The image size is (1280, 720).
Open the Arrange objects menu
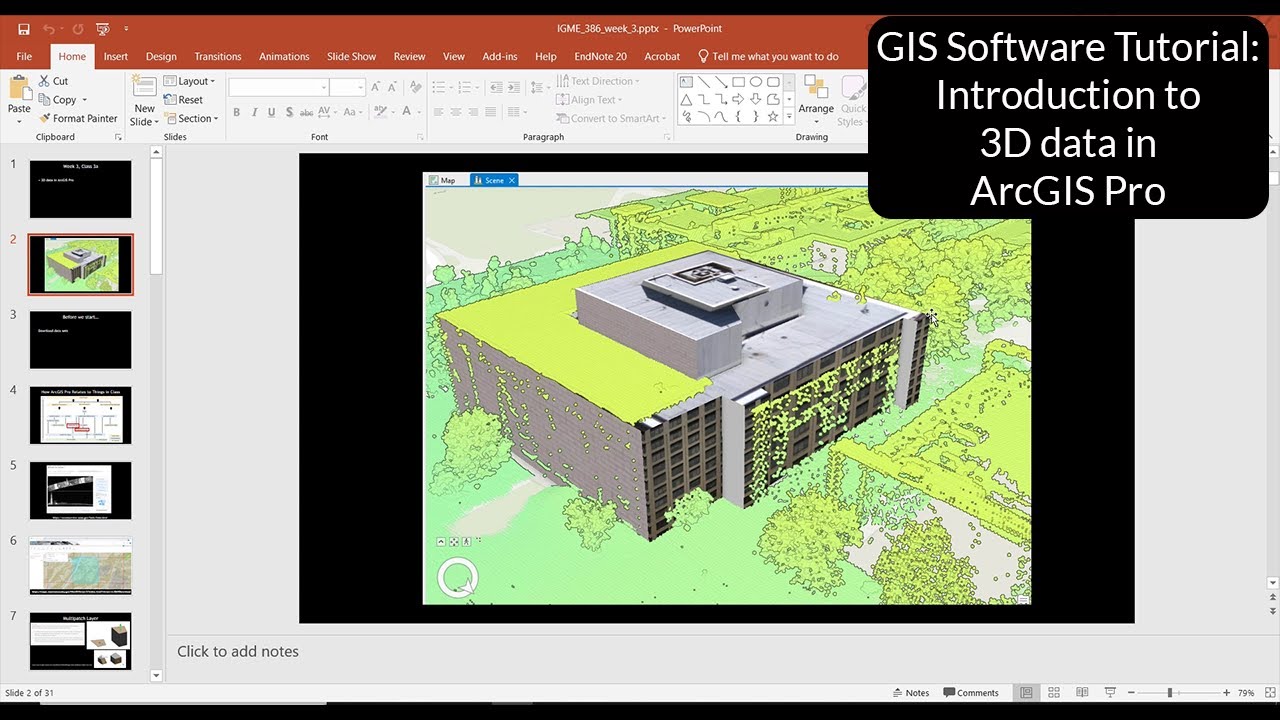coord(816,100)
